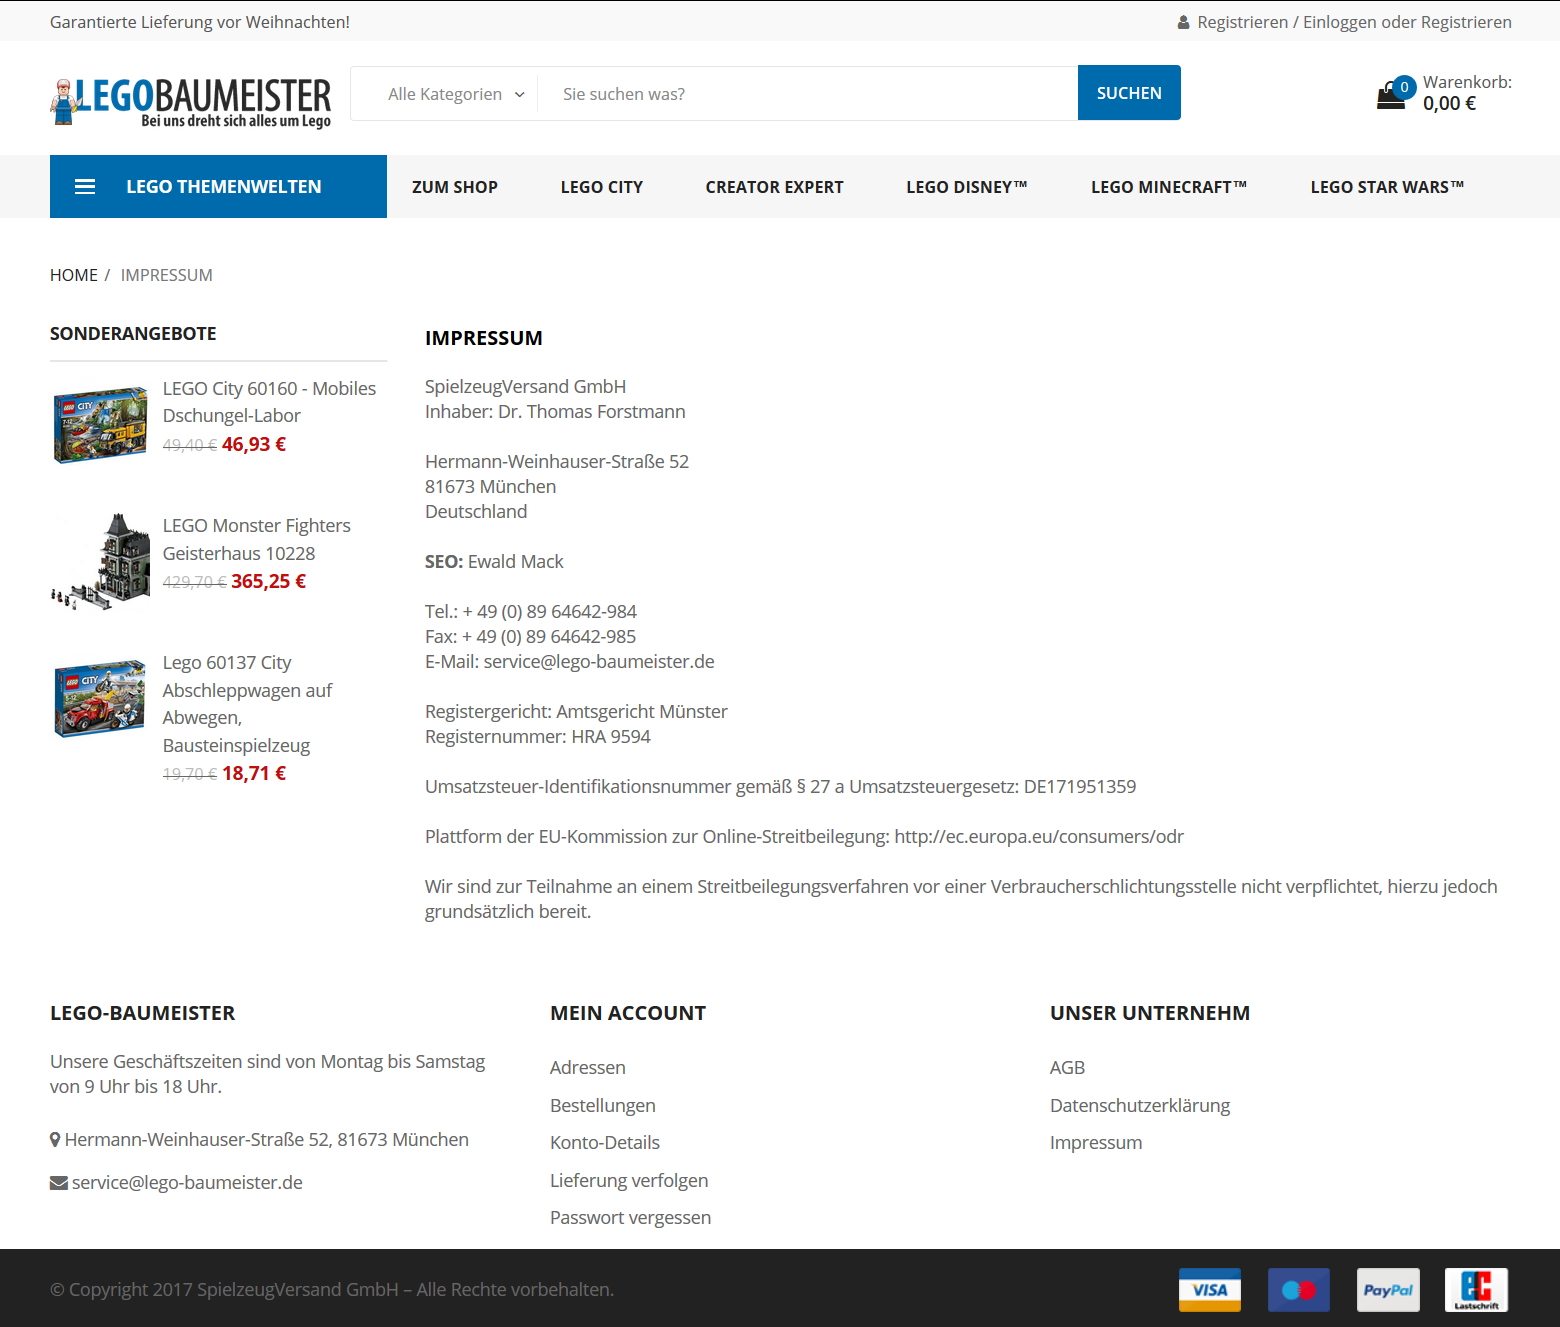Click the price 18,71 €
This screenshot has height=1327, width=1560.
[254, 774]
